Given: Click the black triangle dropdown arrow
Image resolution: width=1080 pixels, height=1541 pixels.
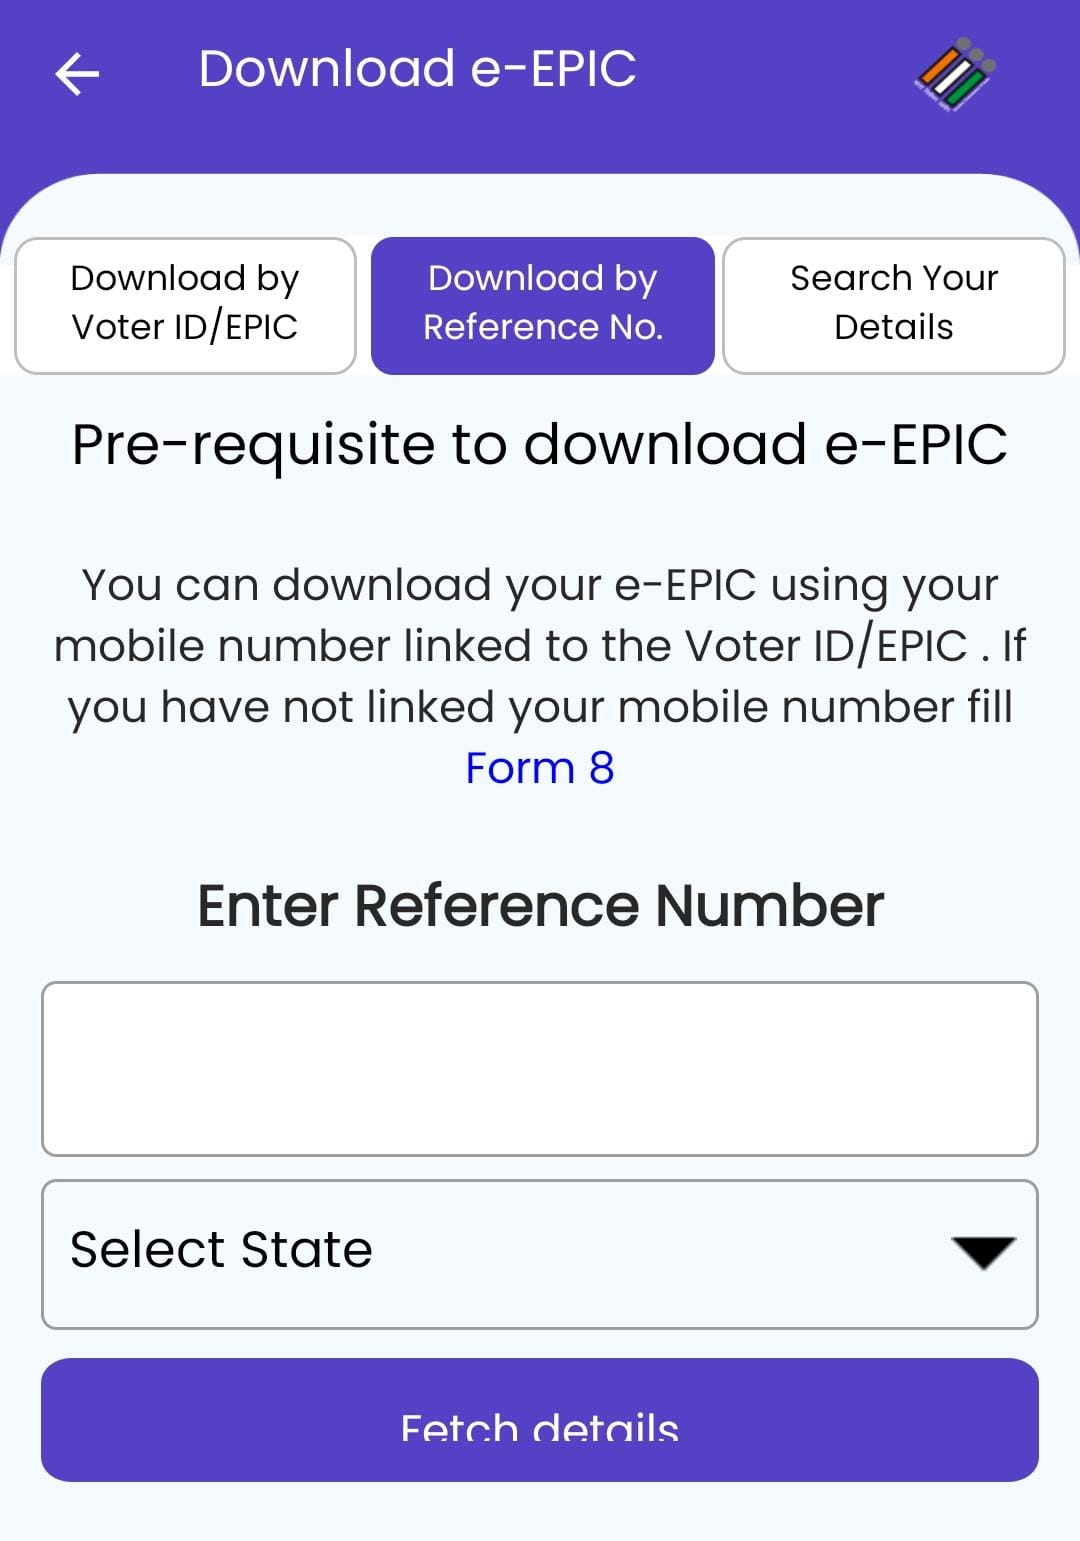Looking at the screenshot, I should (x=983, y=1252).
